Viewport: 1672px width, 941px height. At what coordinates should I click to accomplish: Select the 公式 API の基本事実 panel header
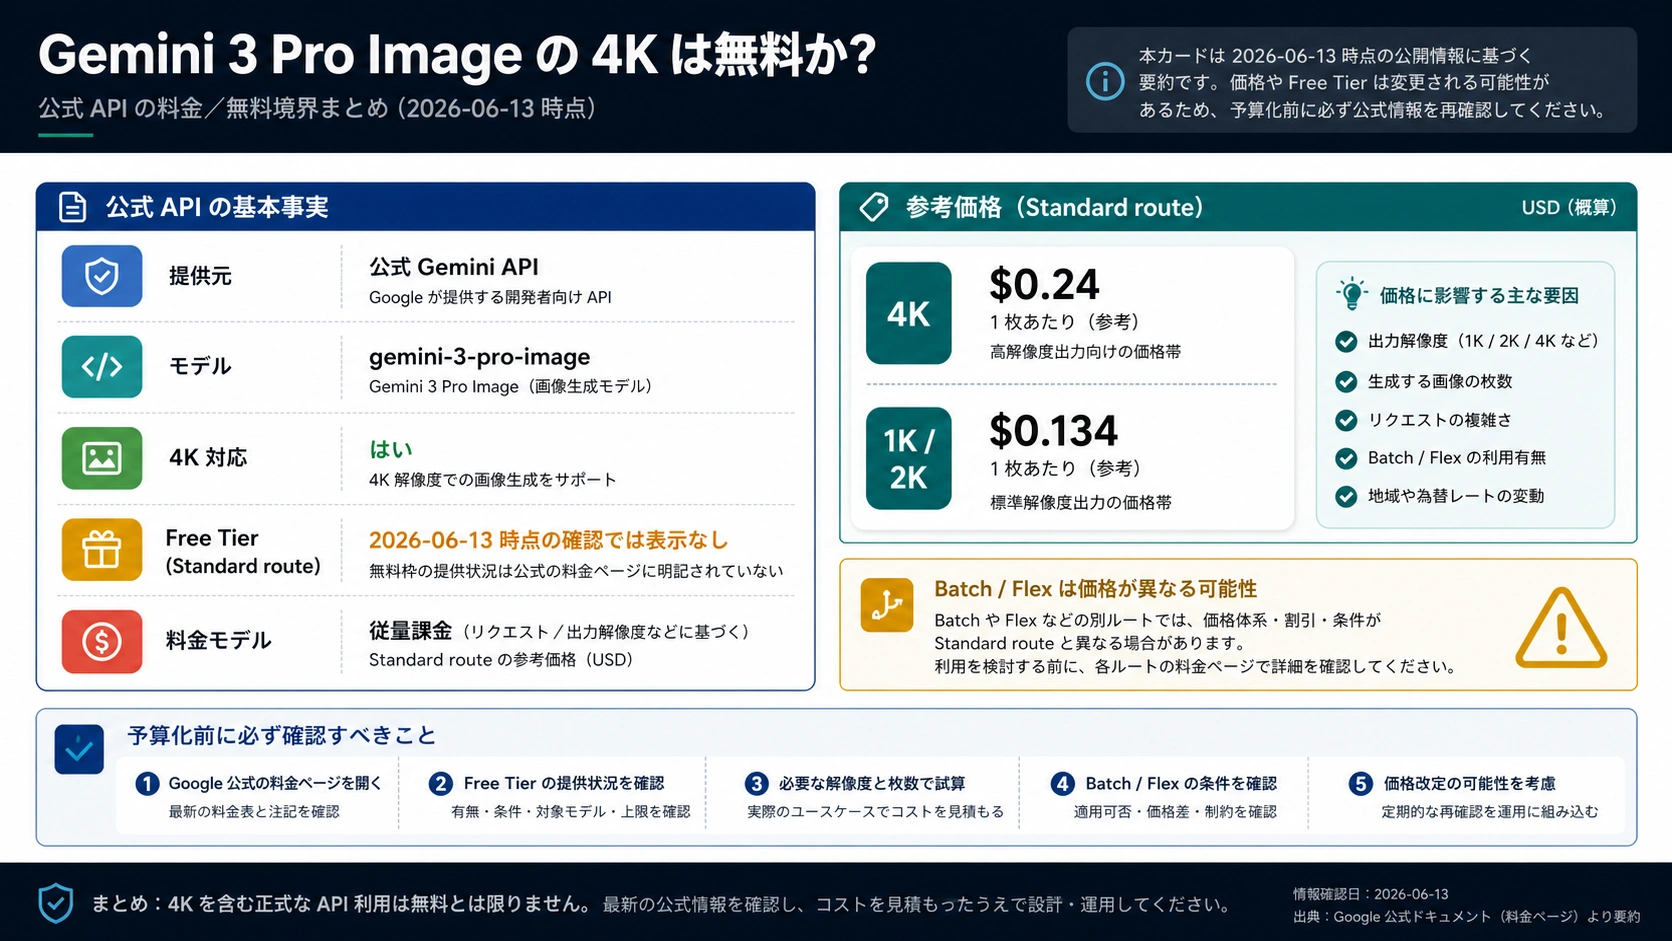425,207
